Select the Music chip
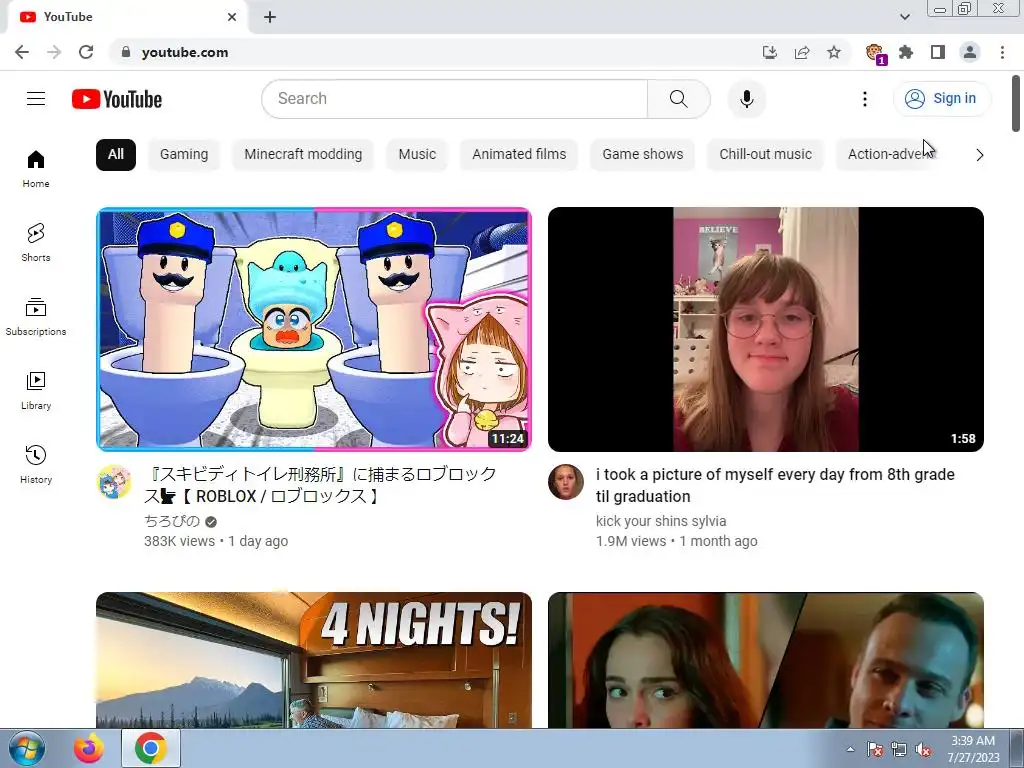The width and height of the screenshot is (1024, 768). (x=417, y=155)
